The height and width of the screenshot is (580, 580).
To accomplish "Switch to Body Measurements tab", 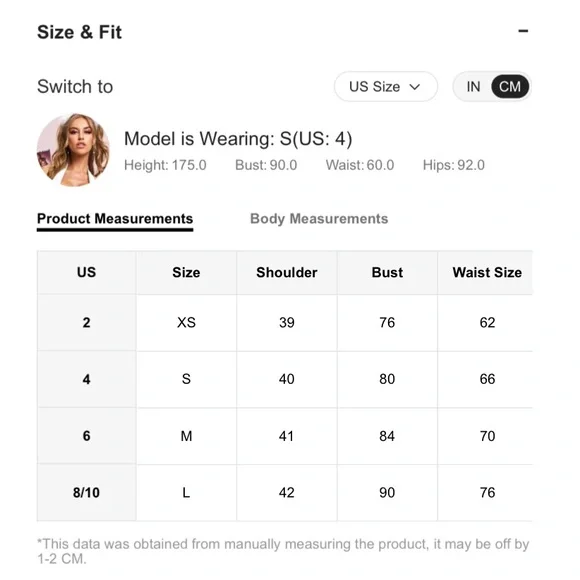I will pyautogui.click(x=319, y=219).
